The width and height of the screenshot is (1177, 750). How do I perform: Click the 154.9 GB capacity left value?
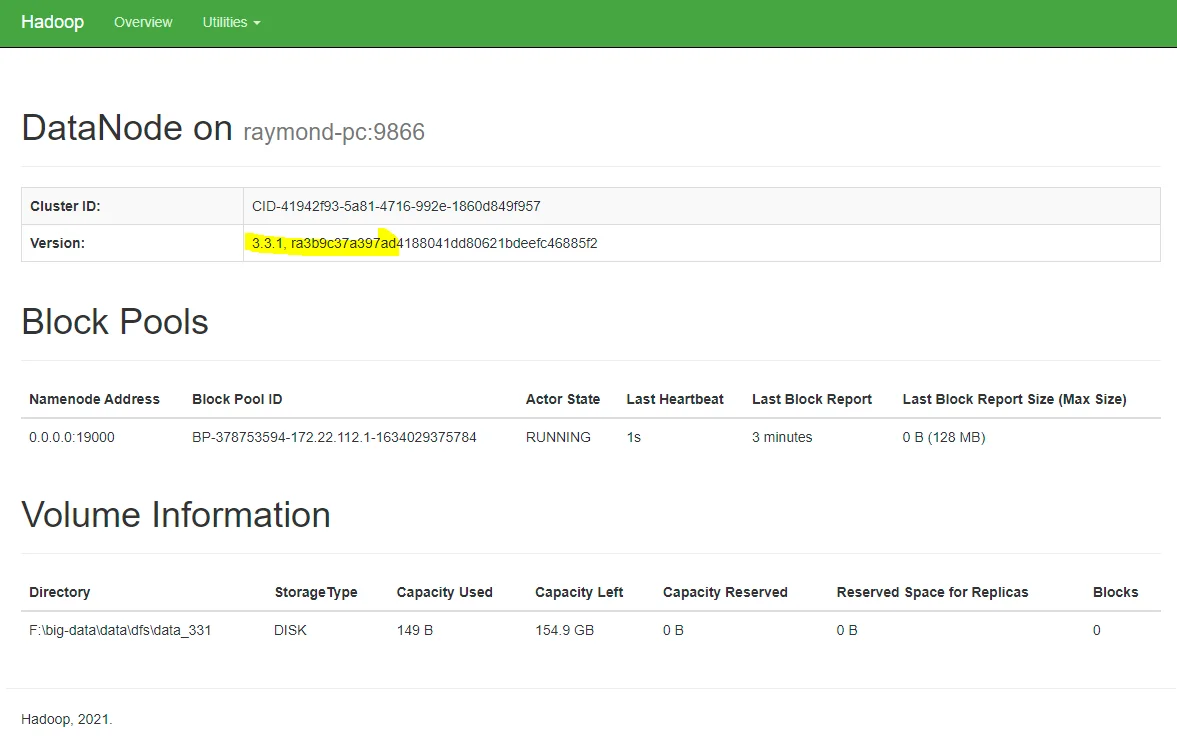(565, 630)
